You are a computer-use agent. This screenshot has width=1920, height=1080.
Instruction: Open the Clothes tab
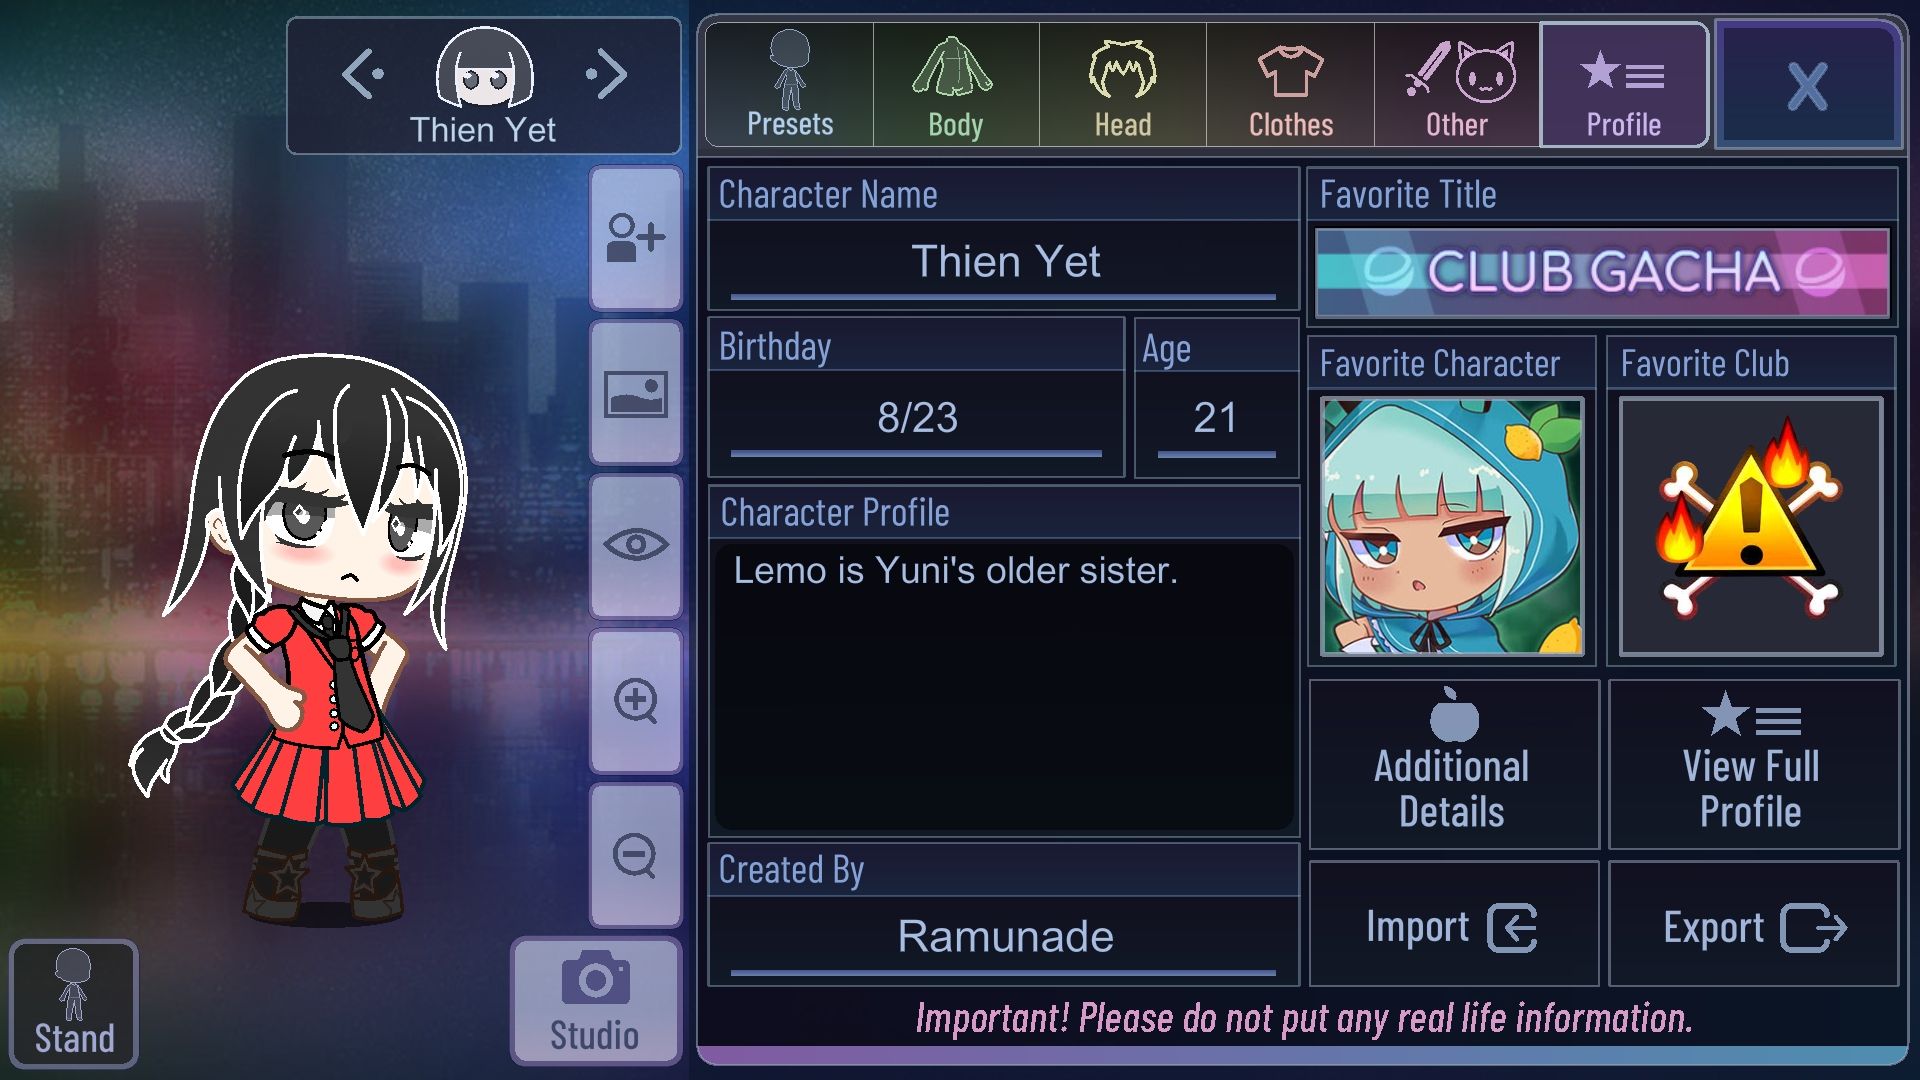(1291, 85)
